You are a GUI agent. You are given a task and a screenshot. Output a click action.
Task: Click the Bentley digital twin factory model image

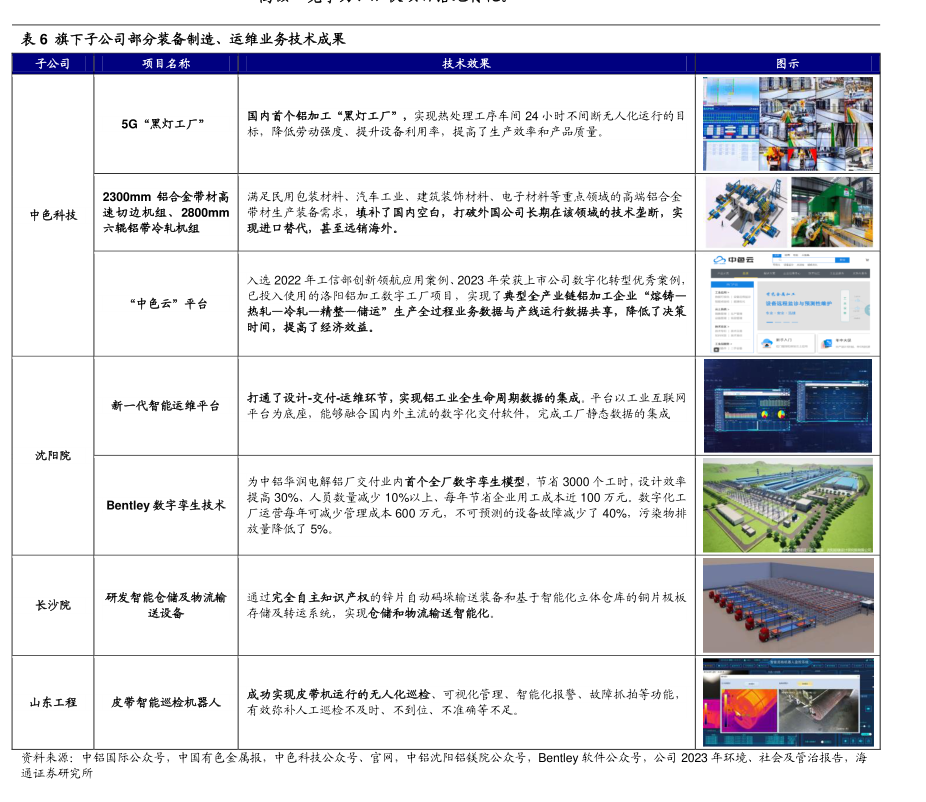pos(788,505)
